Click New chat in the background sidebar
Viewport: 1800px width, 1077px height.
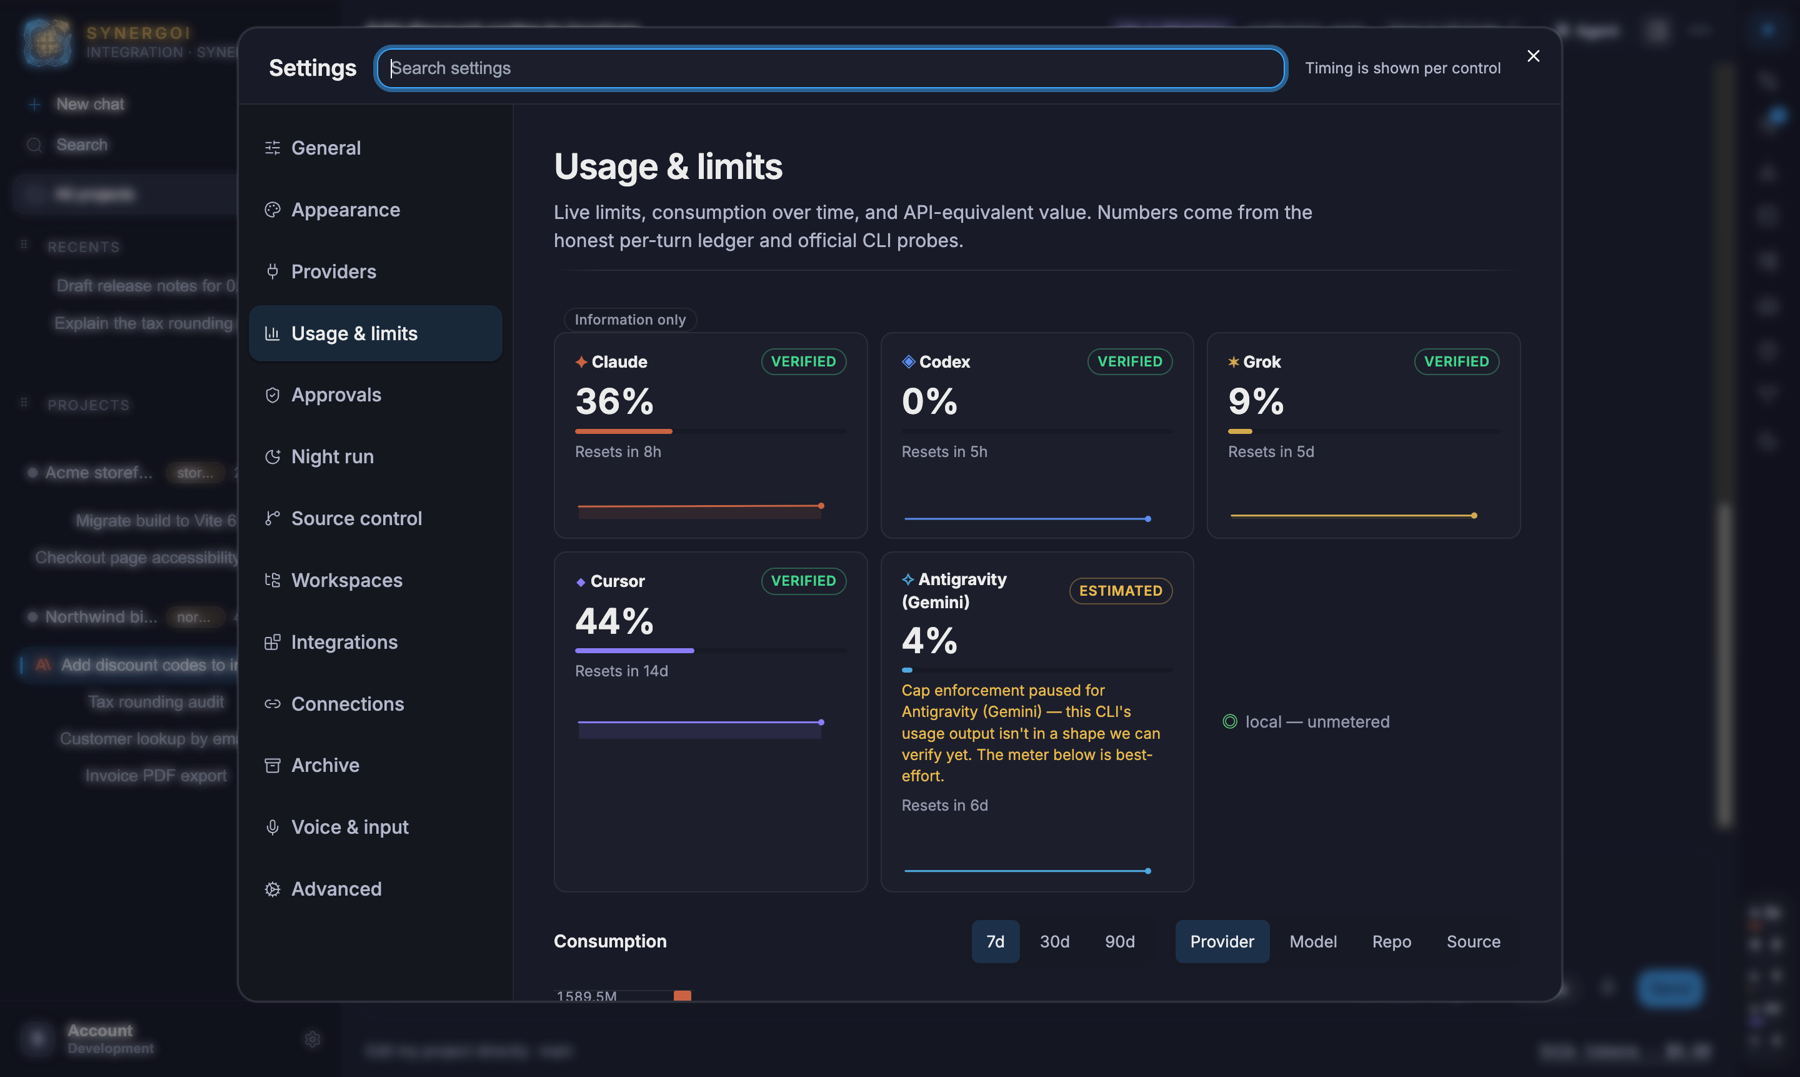pyautogui.click(x=90, y=104)
